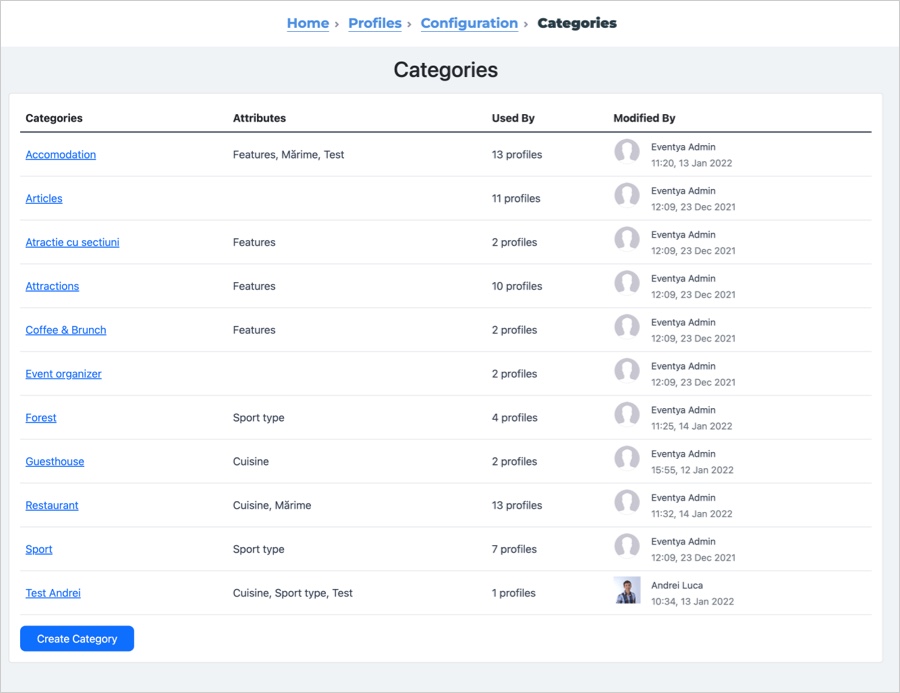The height and width of the screenshot is (693, 900).
Task: Click the avatar icon in Accomodation row
Action: pos(627,152)
